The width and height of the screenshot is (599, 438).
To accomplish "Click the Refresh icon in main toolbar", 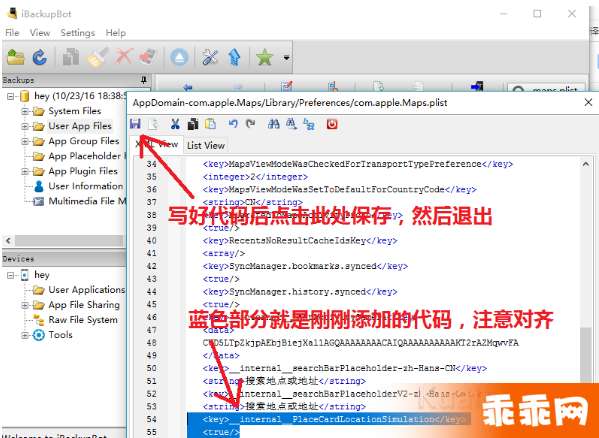I will click(40, 58).
